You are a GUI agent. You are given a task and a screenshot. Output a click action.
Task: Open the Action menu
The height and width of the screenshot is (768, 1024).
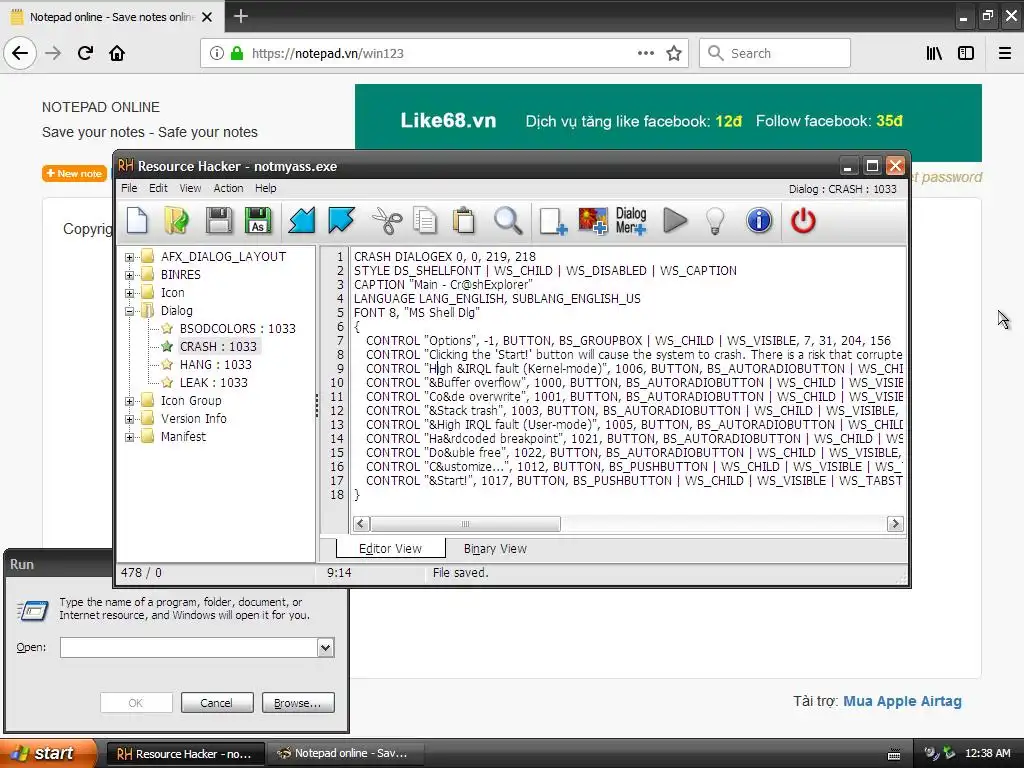coord(228,188)
